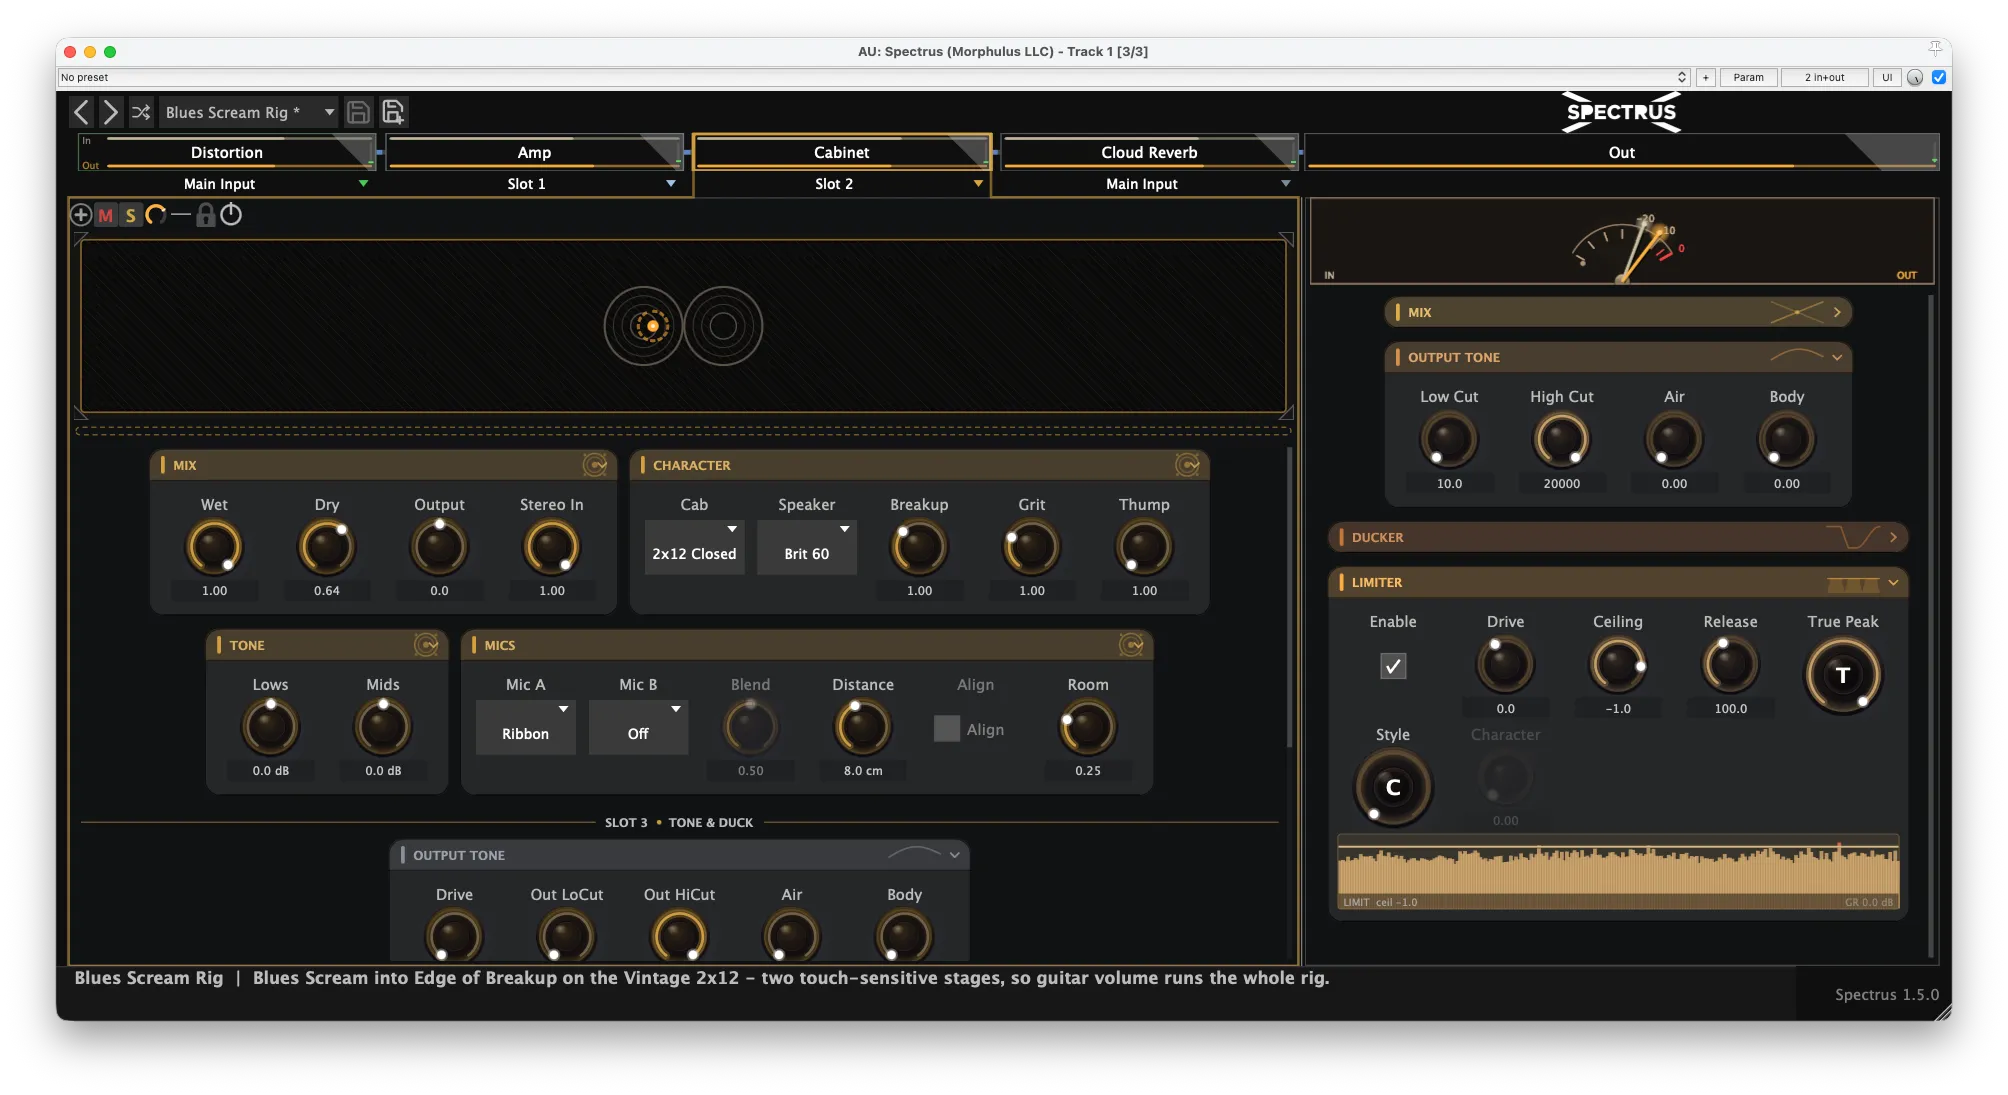Go to the next preset arrow
Image resolution: width=2008 pixels, height=1095 pixels.
pos(111,112)
